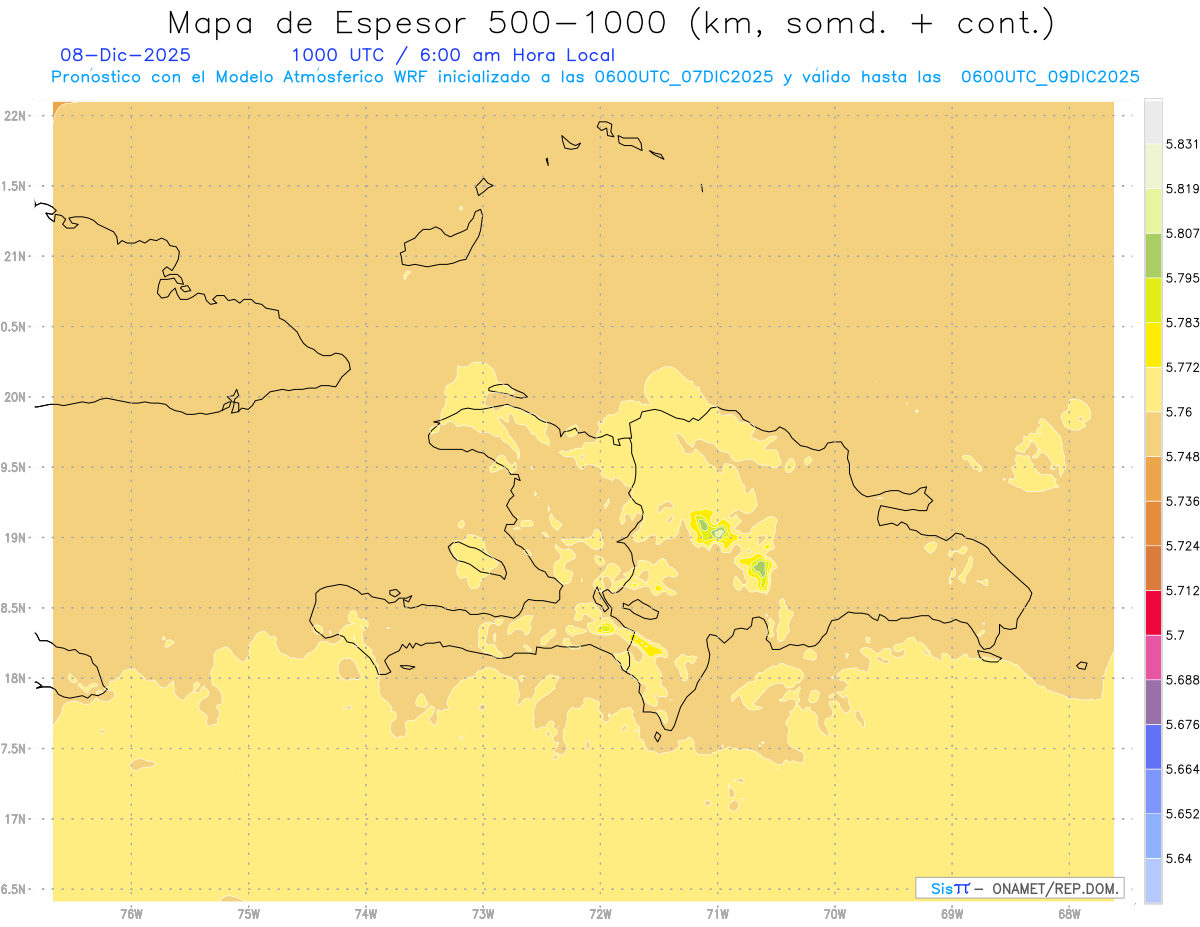
Task: Click the legend value 5.76
Action: pyautogui.click(x=1179, y=412)
